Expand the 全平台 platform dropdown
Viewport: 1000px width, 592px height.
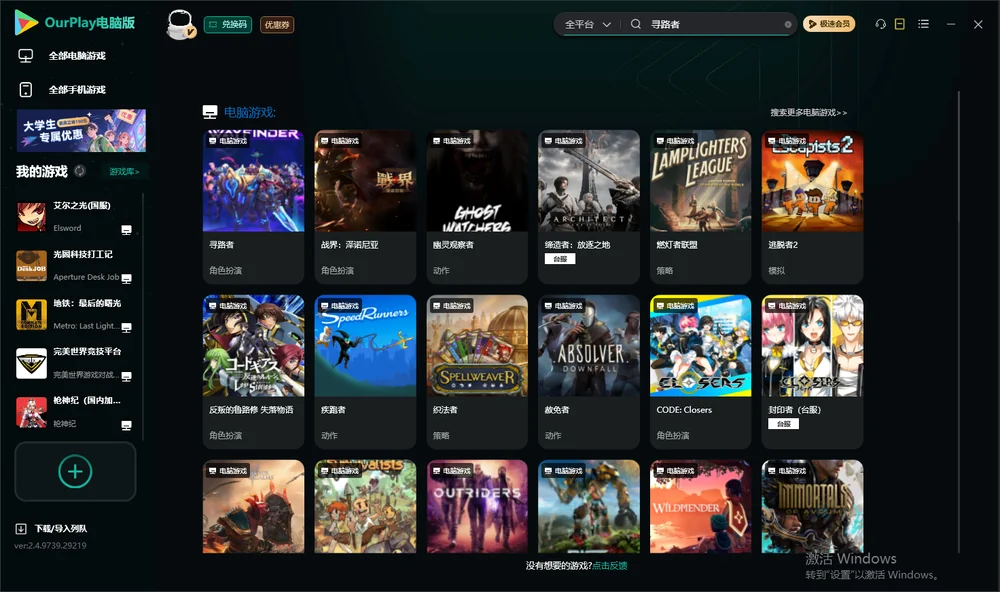(587, 24)
